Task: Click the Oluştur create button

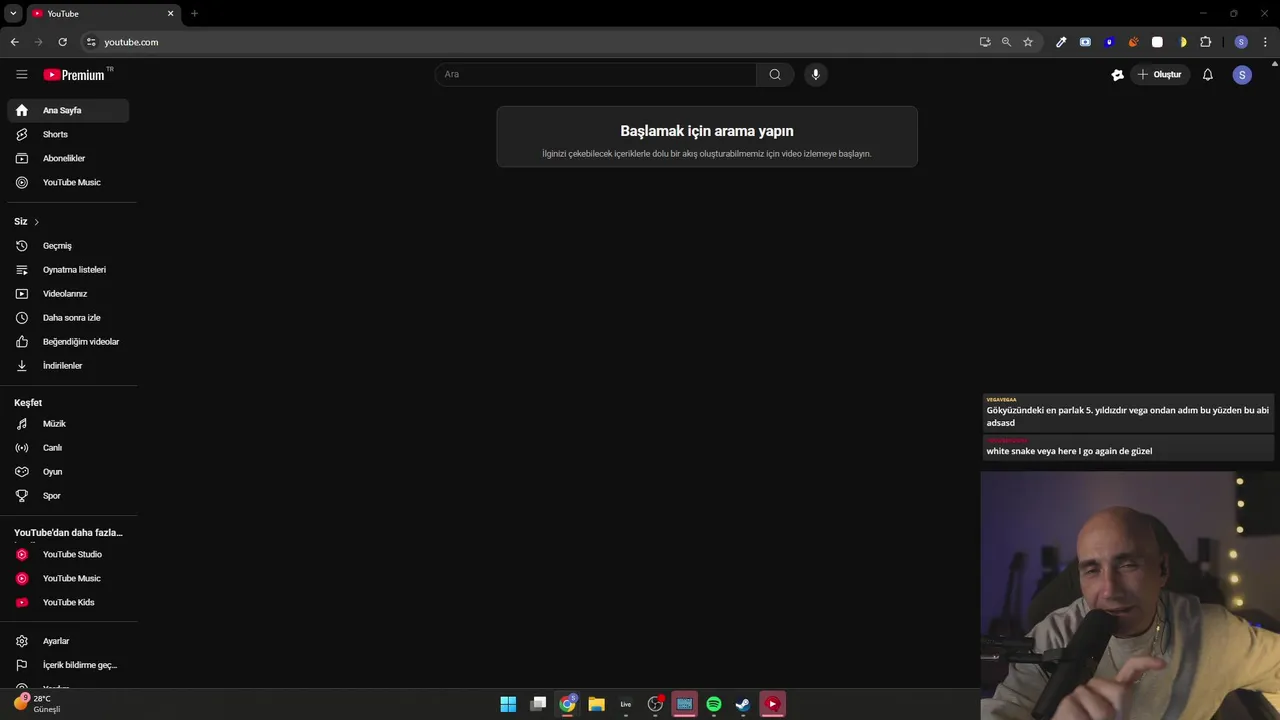Action: (1160, 75)
